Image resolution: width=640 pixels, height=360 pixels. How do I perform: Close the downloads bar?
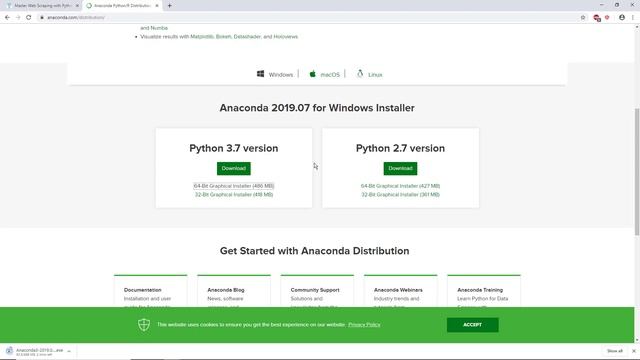pyautogui.click(x=633, y=351)
